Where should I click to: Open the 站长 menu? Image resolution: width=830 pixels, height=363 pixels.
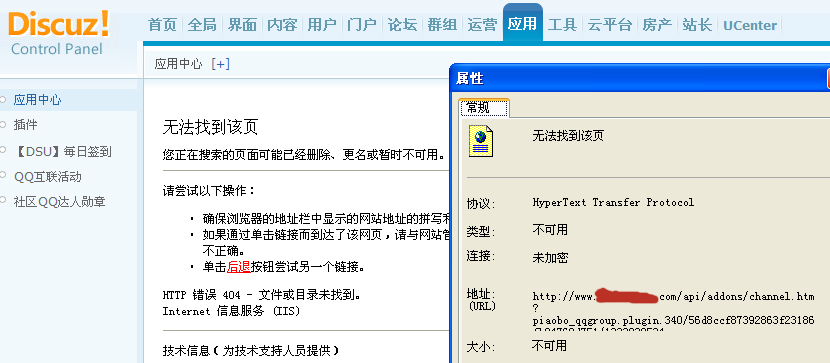(697, 25)
